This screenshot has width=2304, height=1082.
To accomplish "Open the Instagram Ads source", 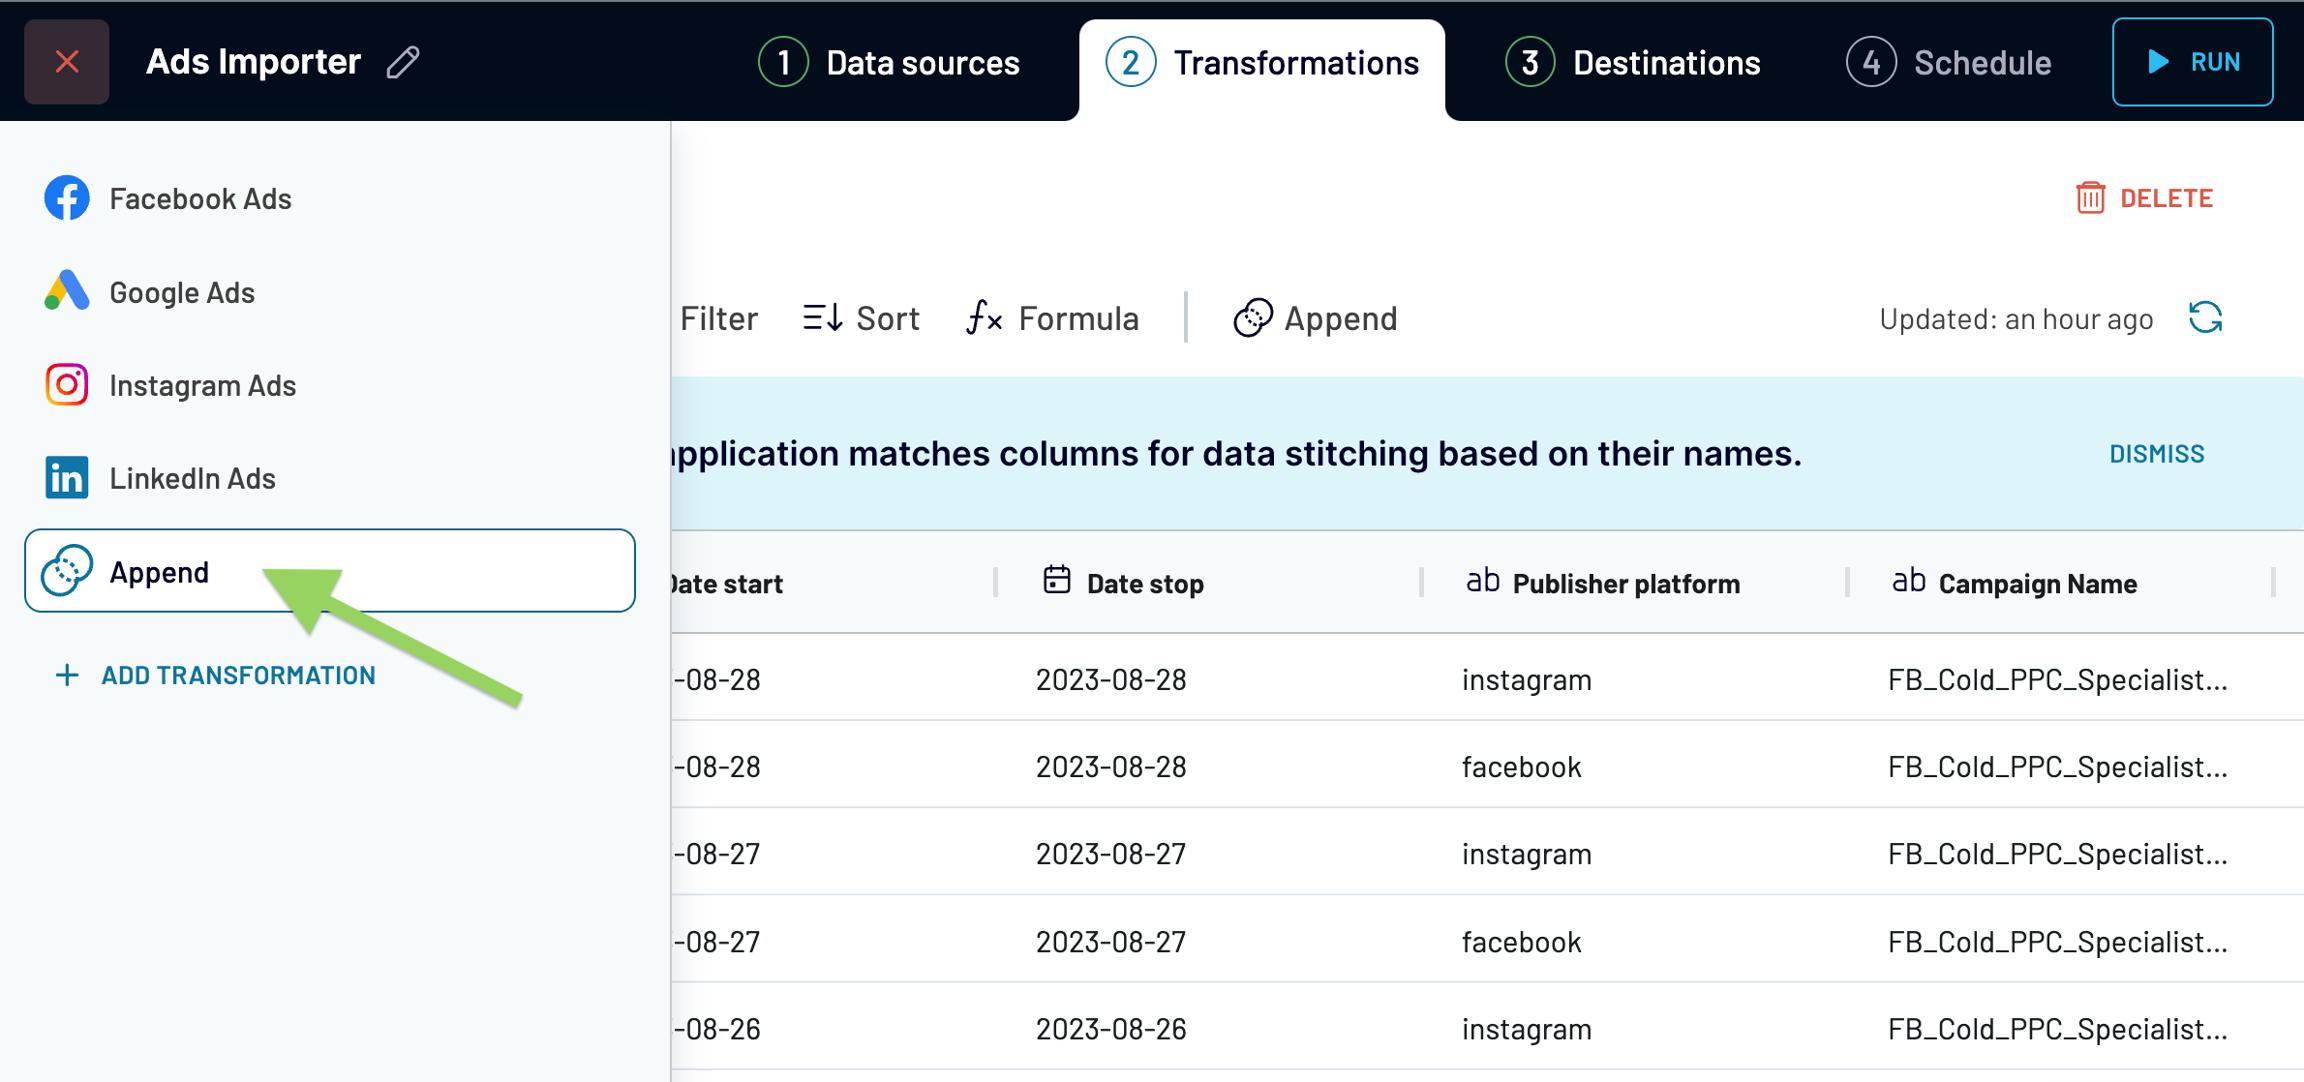I will tap(202, 385).
